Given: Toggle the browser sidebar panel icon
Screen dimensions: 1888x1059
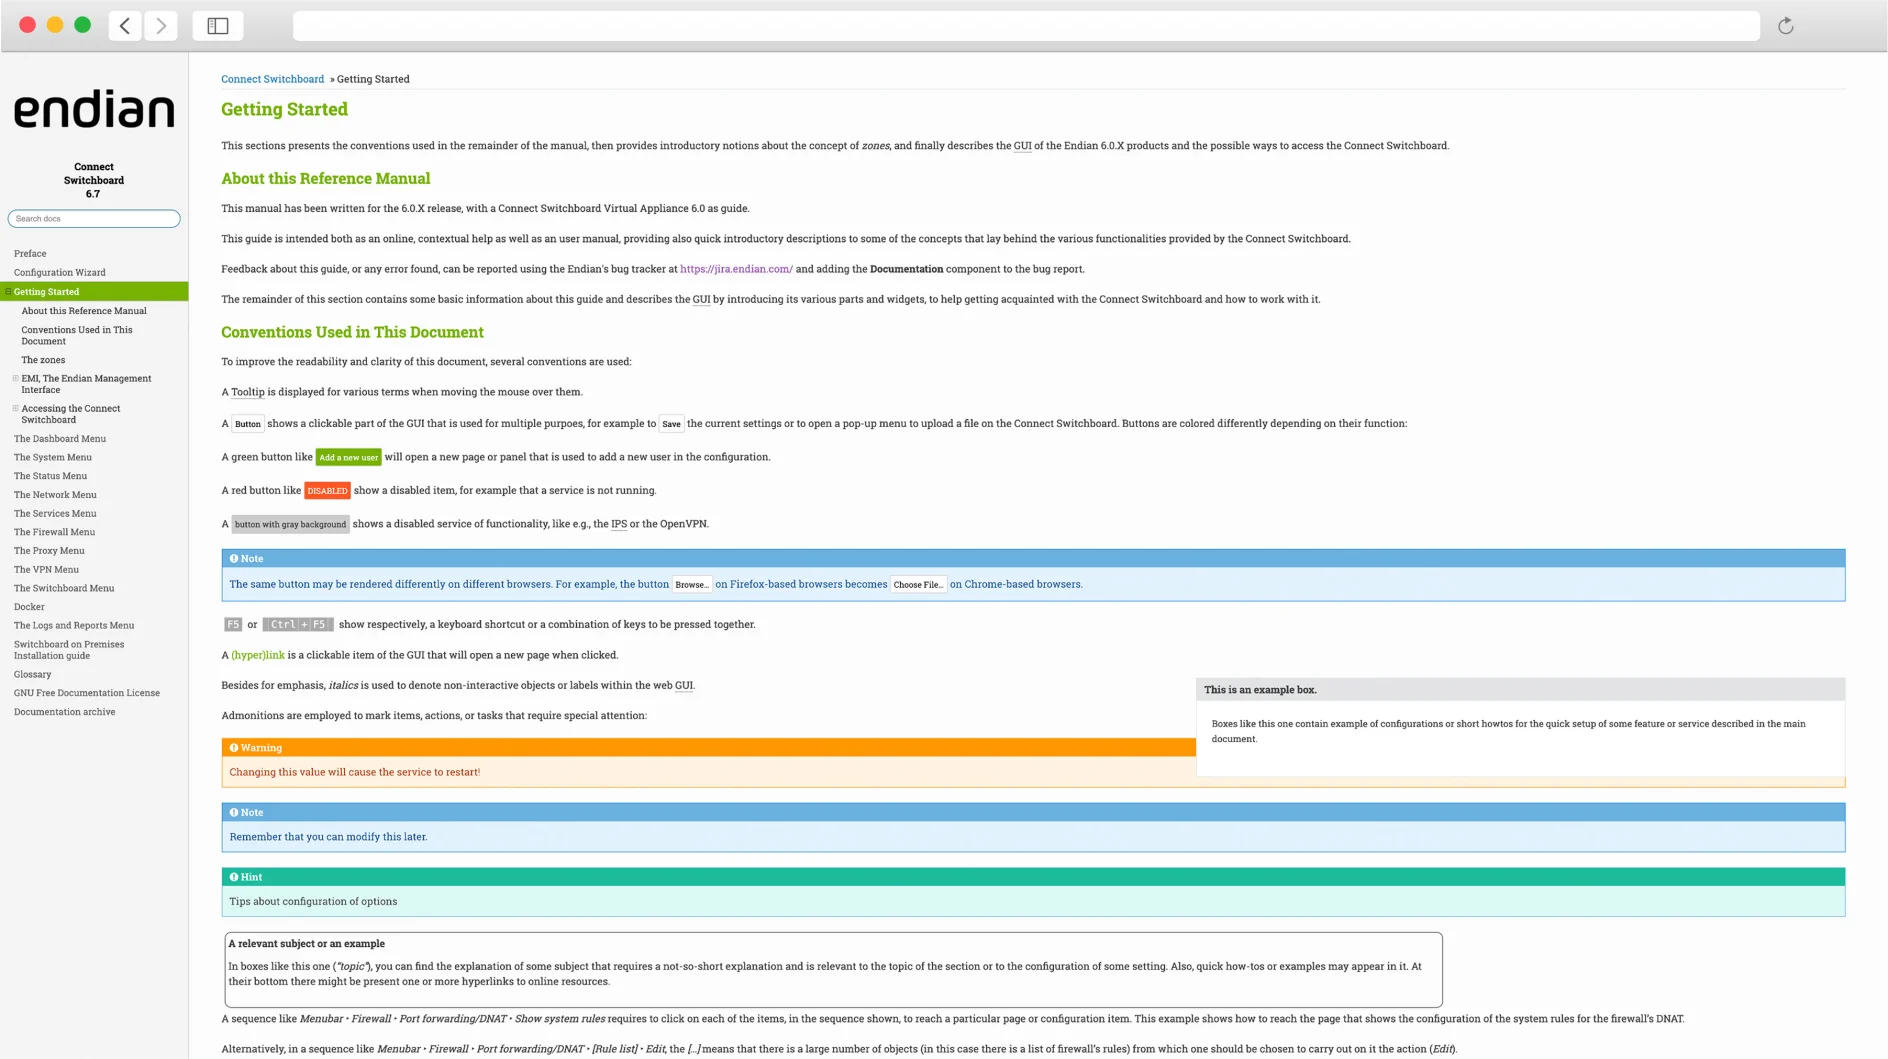Looking at the screenshot, I should pyautogui.click(x=217, y=26).
